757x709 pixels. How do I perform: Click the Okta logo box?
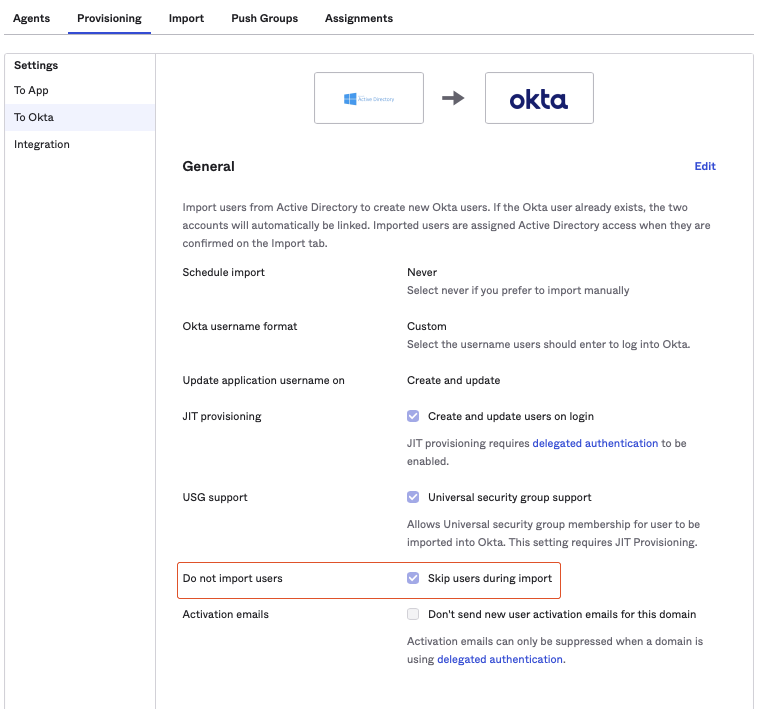(538, 98)
